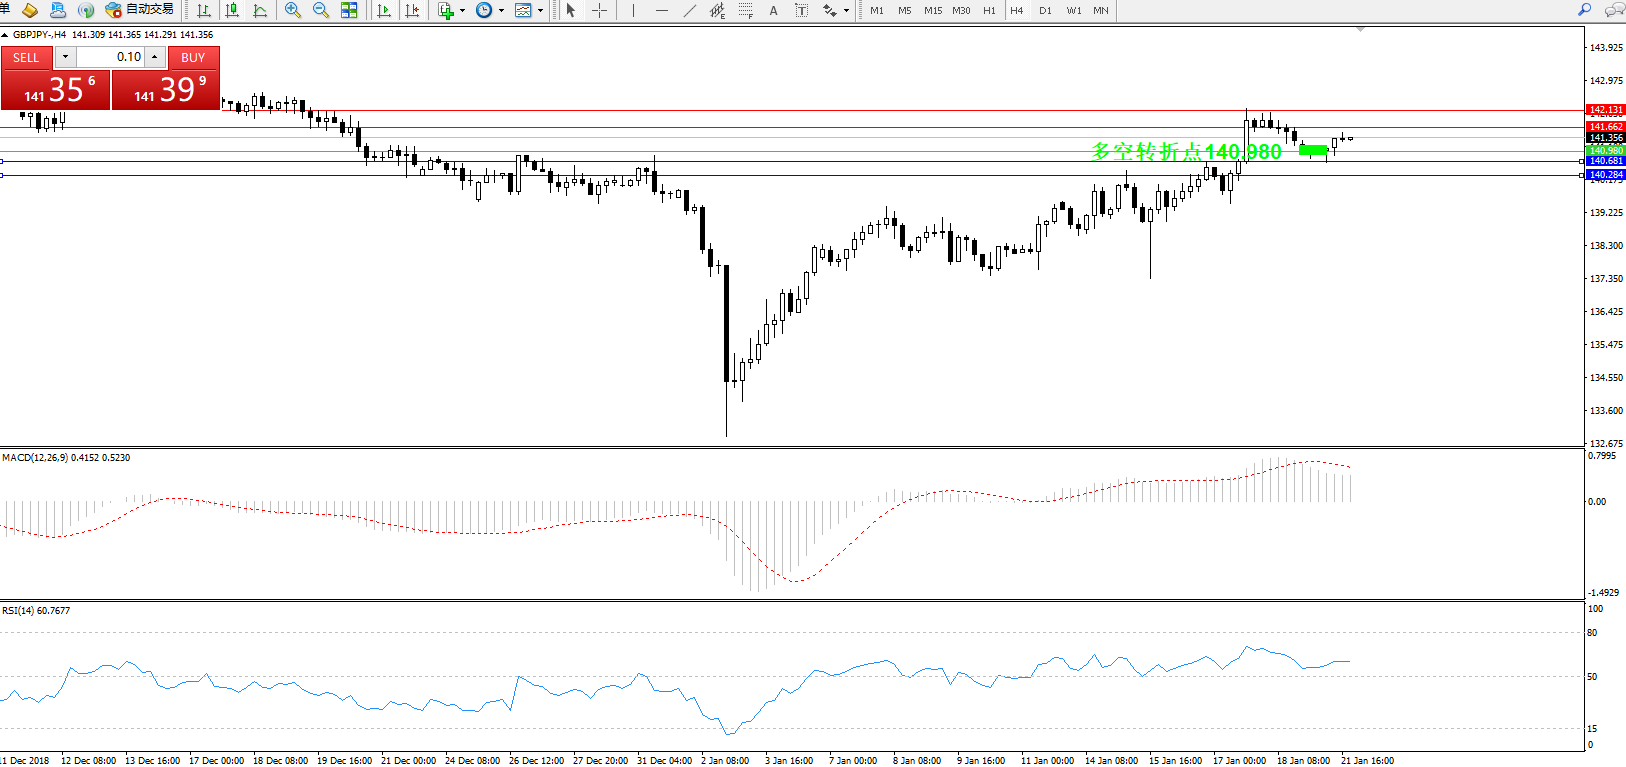
Task: Click the lot size 0.10 field
Action: (110, 57)
